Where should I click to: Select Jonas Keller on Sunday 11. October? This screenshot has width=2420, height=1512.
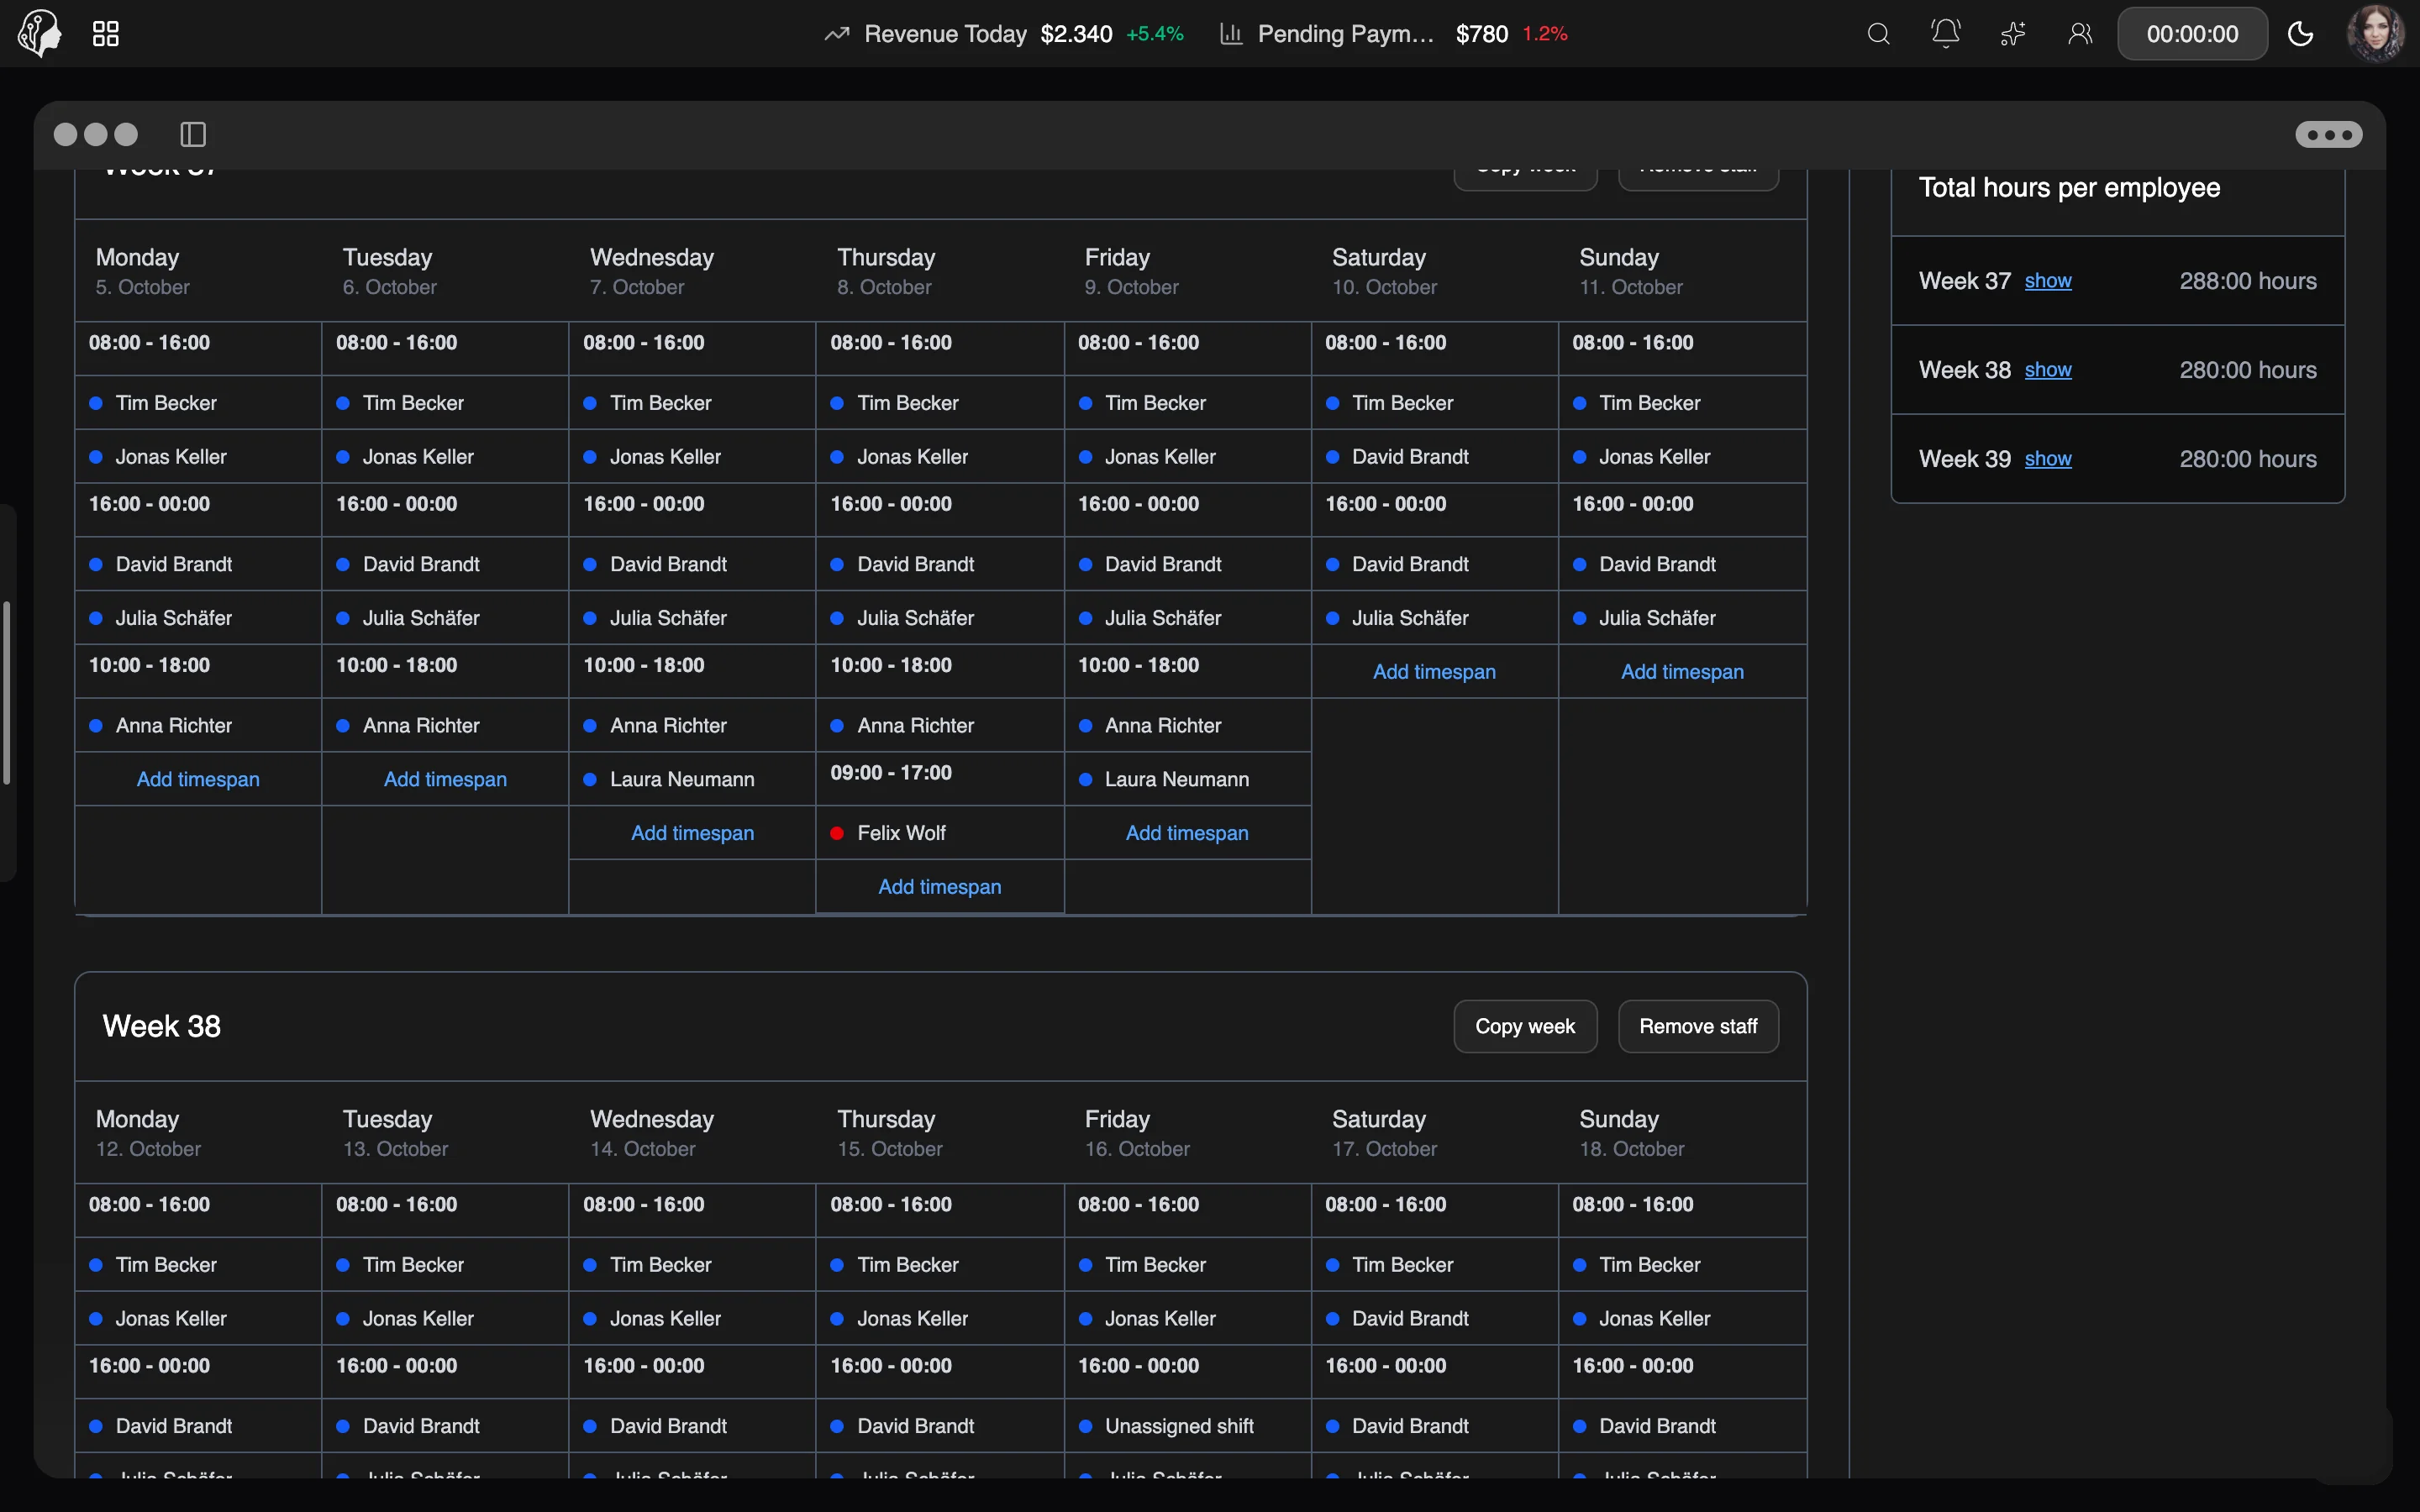(x=1682, y=457)
